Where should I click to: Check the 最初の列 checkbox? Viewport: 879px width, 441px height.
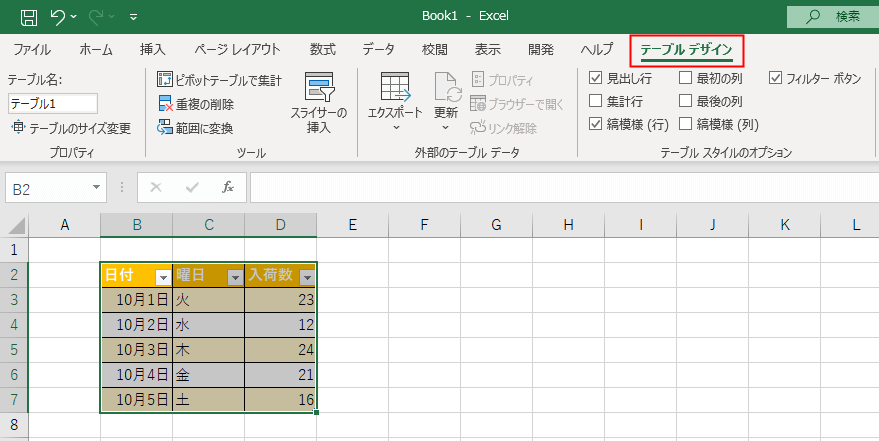coord(686,78)
